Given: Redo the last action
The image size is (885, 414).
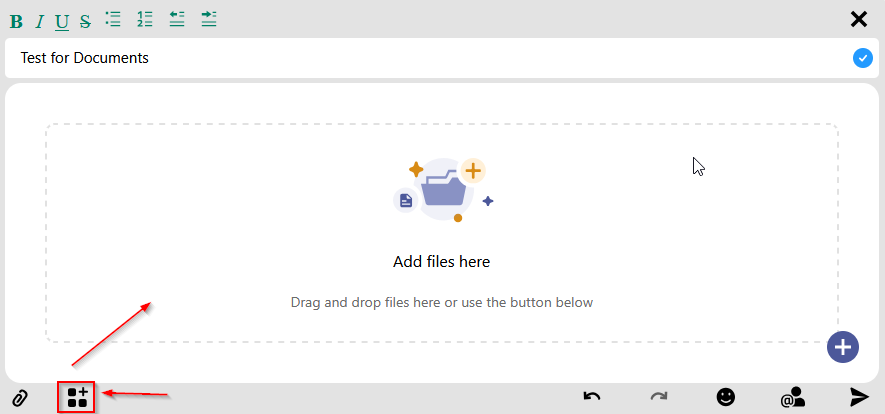Looking at the screenshot, I should (658, 396).
